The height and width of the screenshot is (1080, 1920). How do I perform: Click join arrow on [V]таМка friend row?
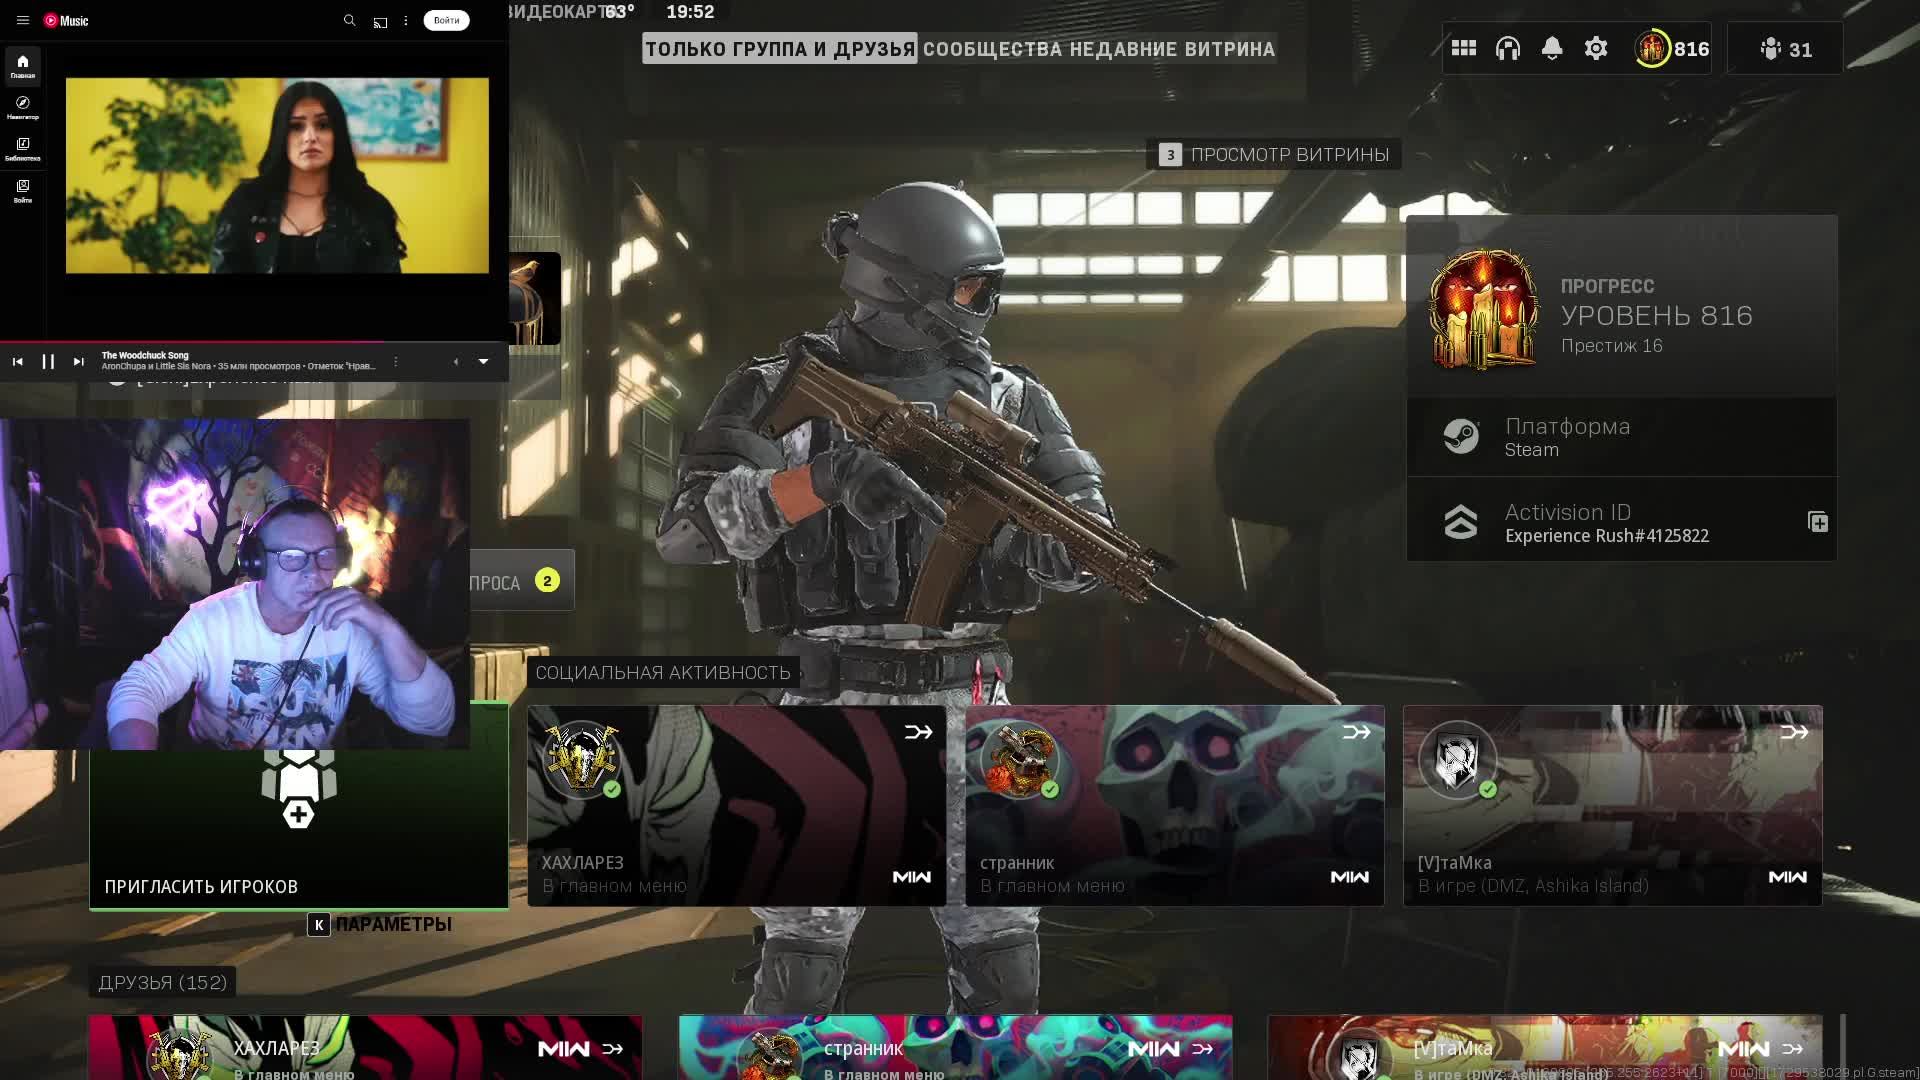click(x=1792, y=1049)
